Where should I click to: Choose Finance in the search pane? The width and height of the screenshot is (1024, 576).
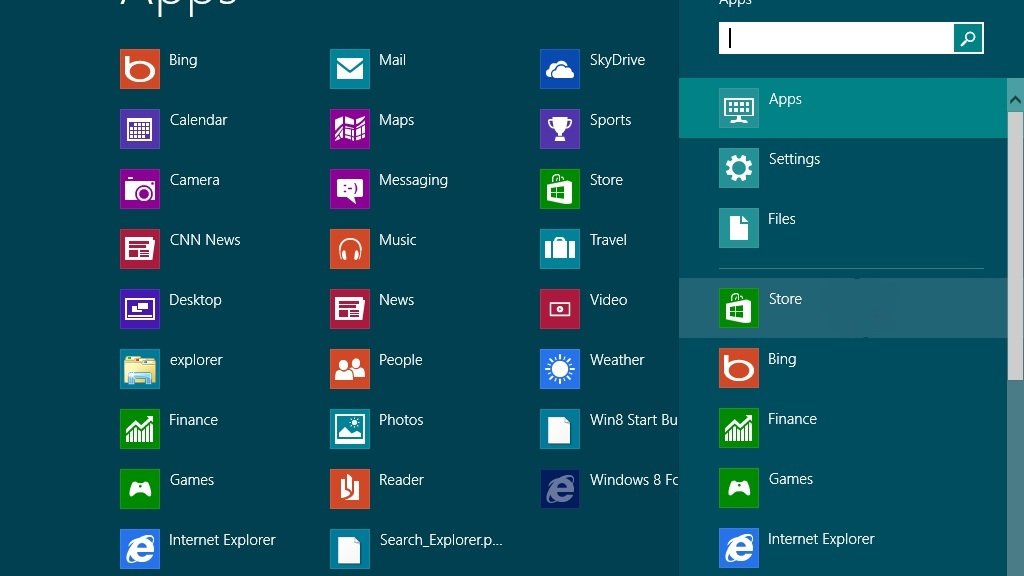842,428
